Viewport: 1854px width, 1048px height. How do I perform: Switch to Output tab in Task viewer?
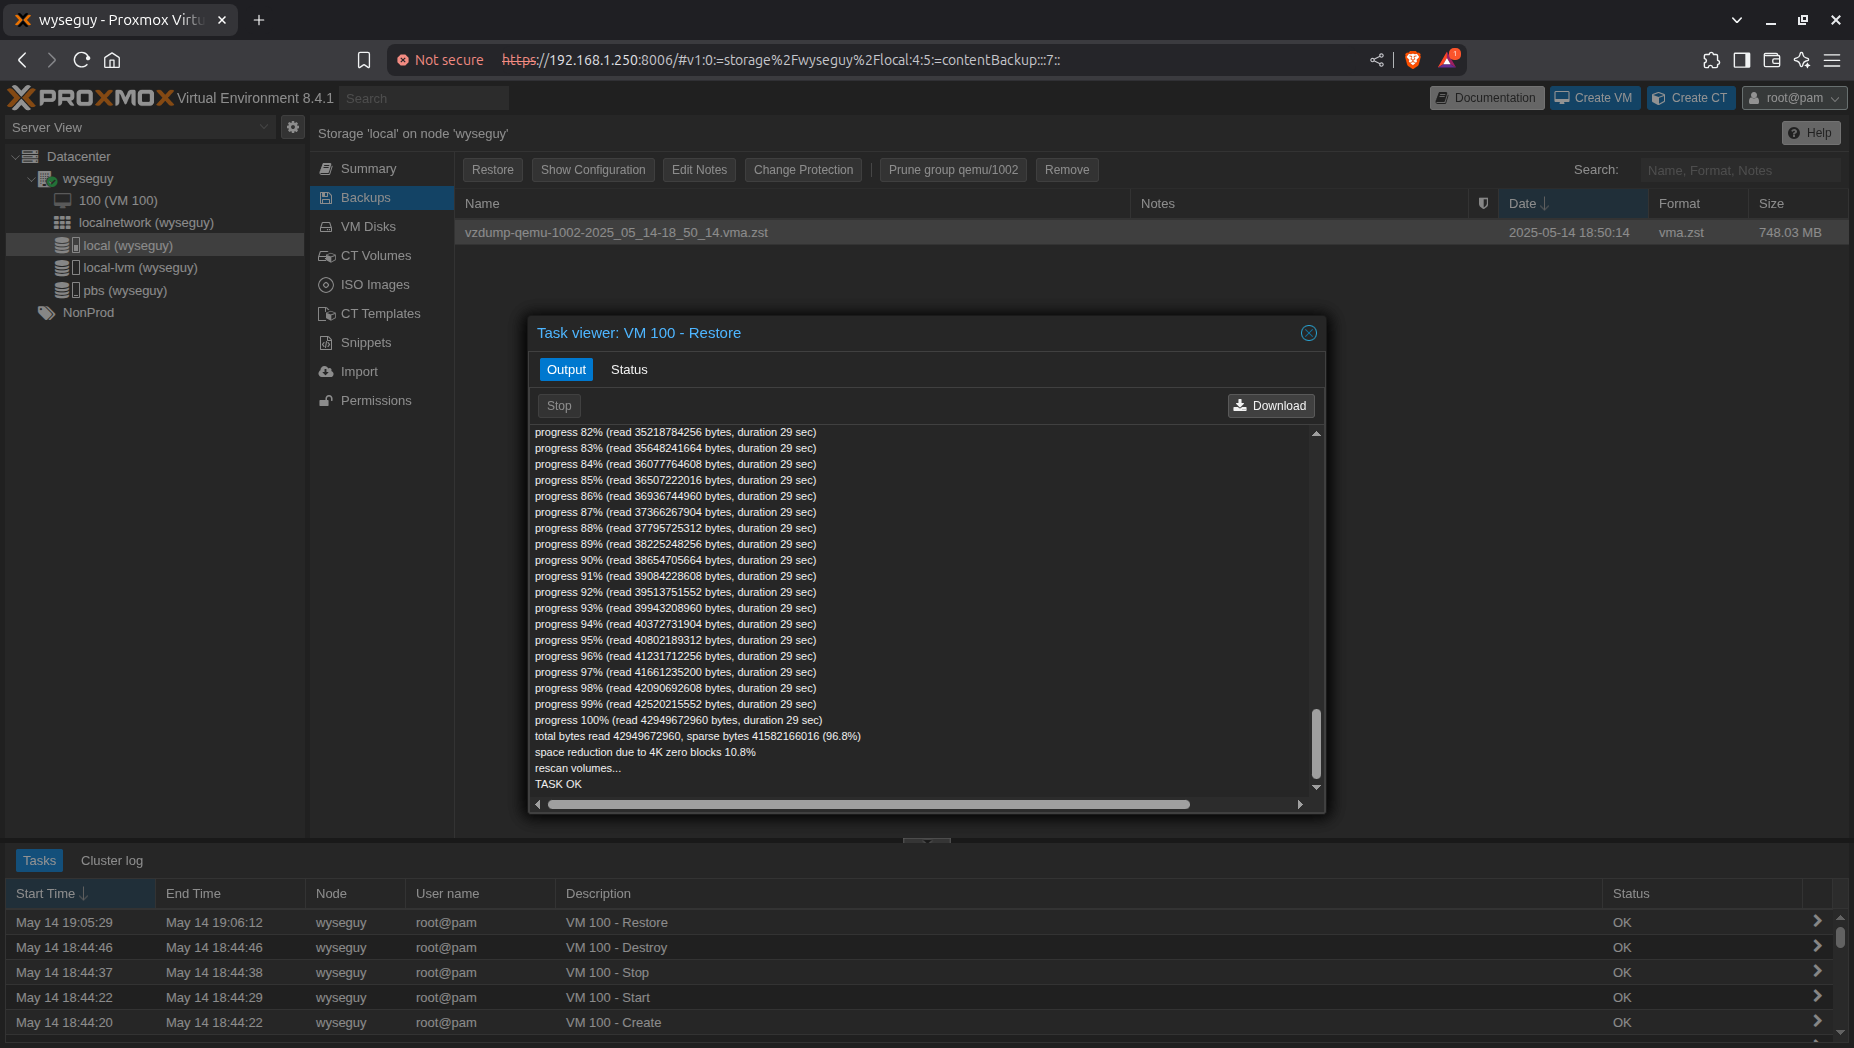[566, 370]
